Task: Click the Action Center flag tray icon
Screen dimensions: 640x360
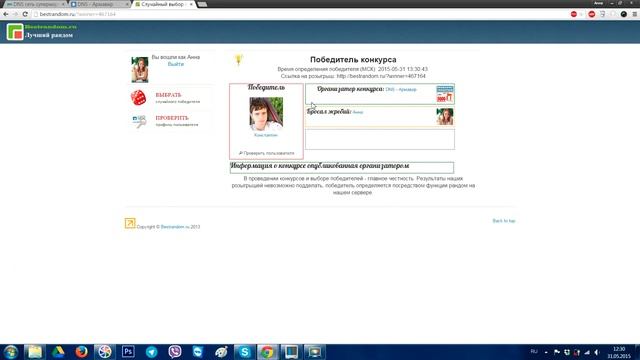Action: [557, 352]
